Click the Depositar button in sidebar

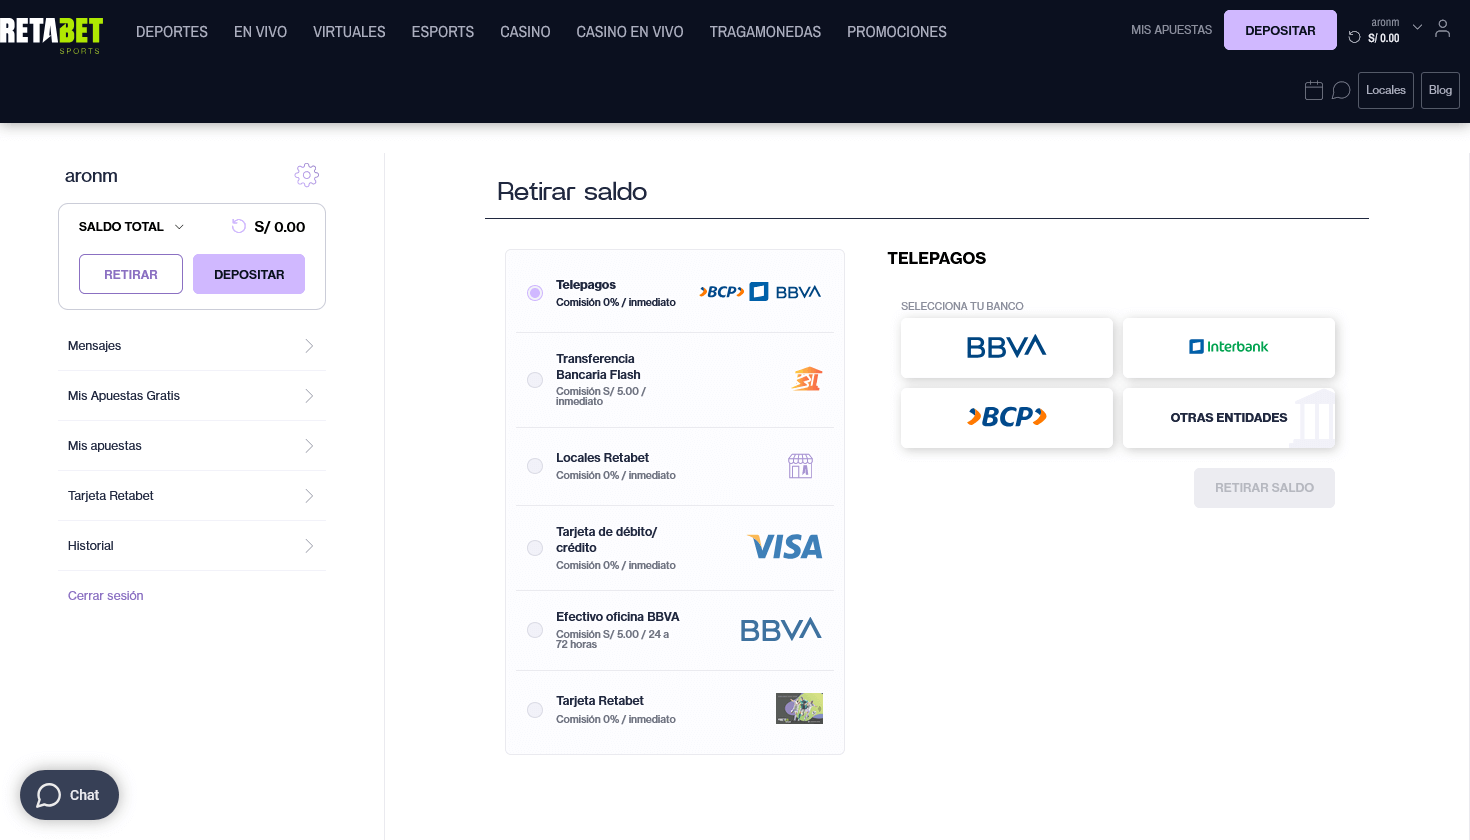(x=249, y=274)
